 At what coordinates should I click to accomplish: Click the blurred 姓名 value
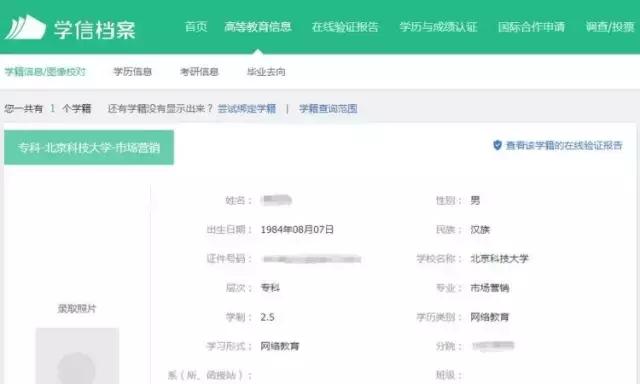(x=277, y=200)
